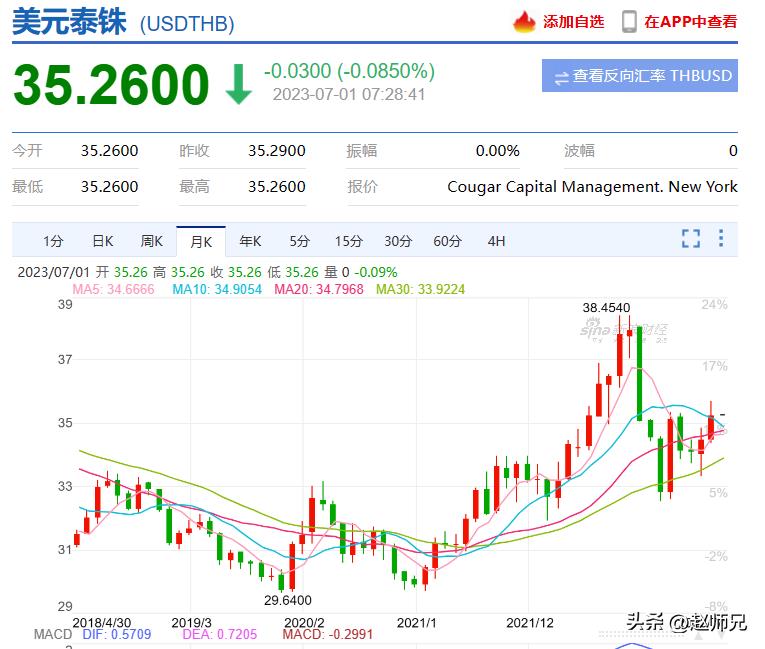765x649 pixels.
Task: Open the 年K chart tab
Action: click(x=250, y=241)
